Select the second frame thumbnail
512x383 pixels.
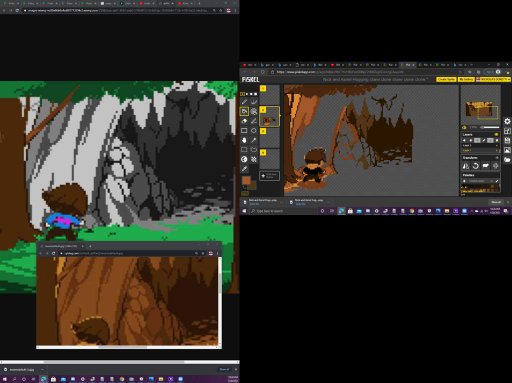(269, 116)
